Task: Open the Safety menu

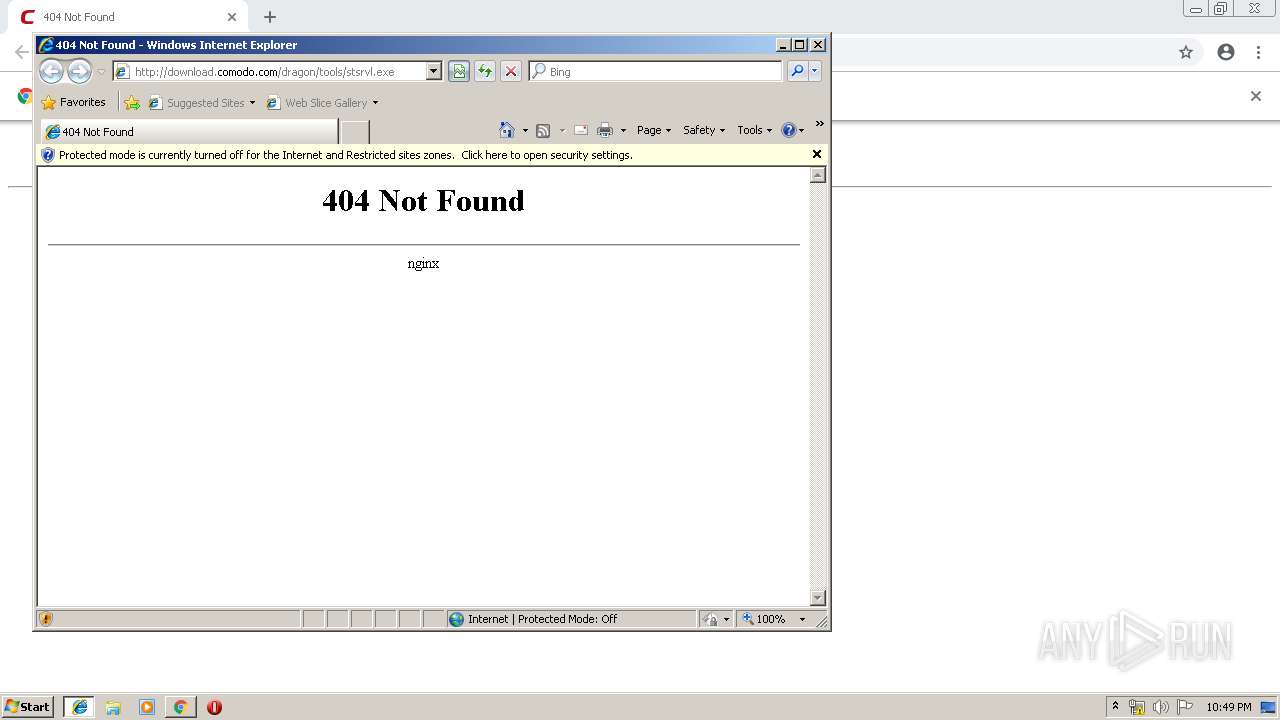Action: click(704, 130)
